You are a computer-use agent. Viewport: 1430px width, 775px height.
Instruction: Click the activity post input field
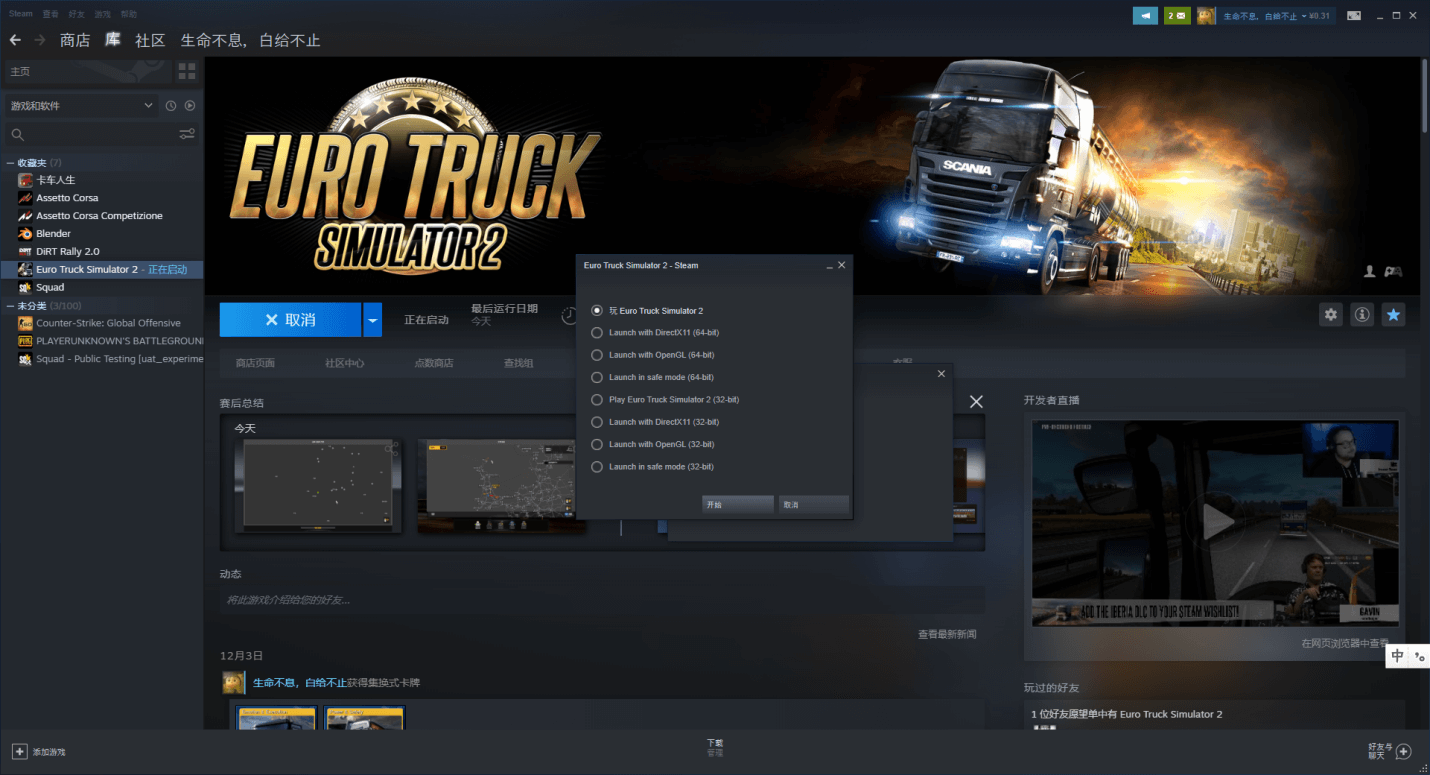[602, 600]
